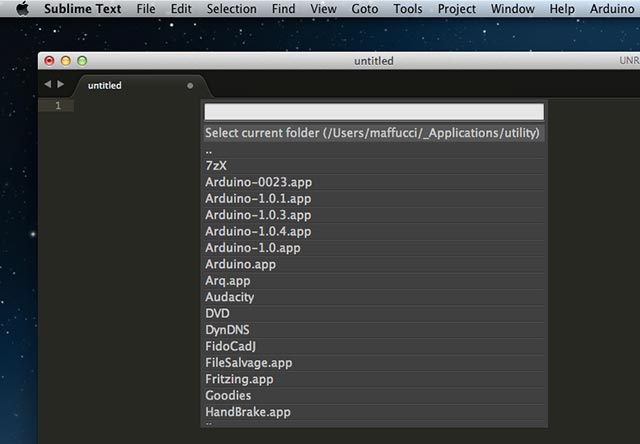
Task: Click the green zoom window button
Action: click(83, 61)
